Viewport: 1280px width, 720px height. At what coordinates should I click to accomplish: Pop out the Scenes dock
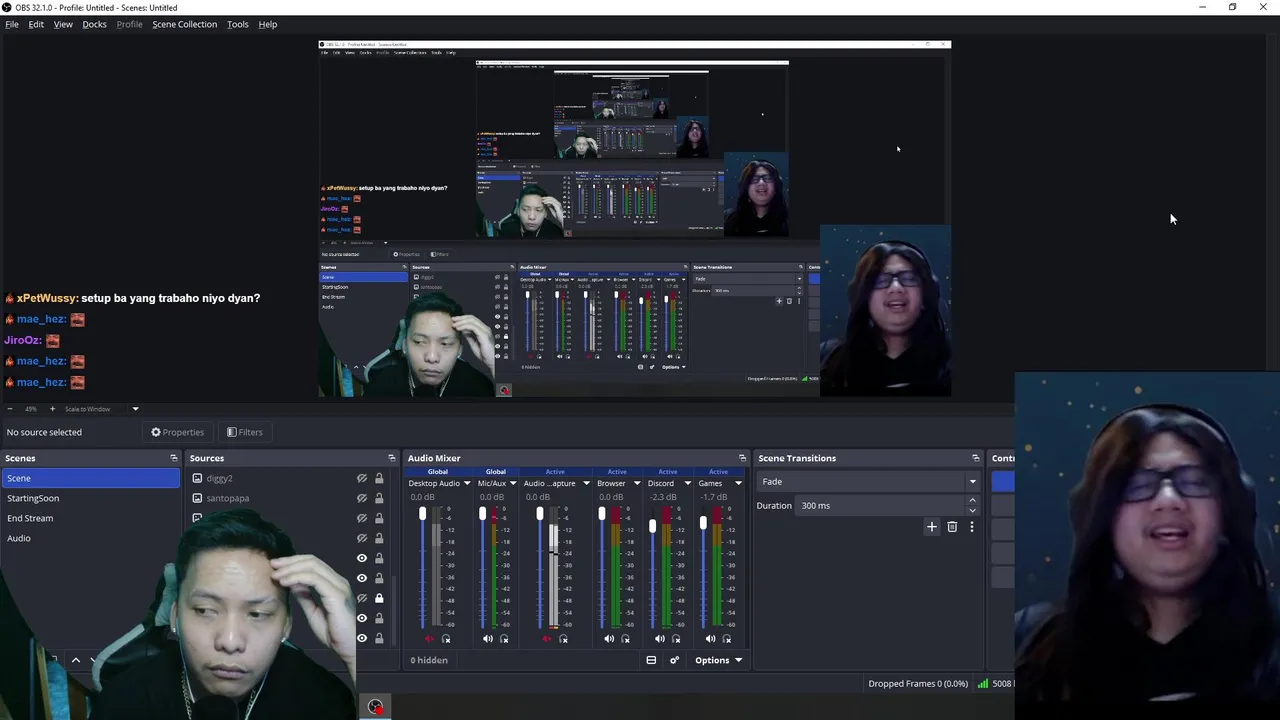click(173, 458)
